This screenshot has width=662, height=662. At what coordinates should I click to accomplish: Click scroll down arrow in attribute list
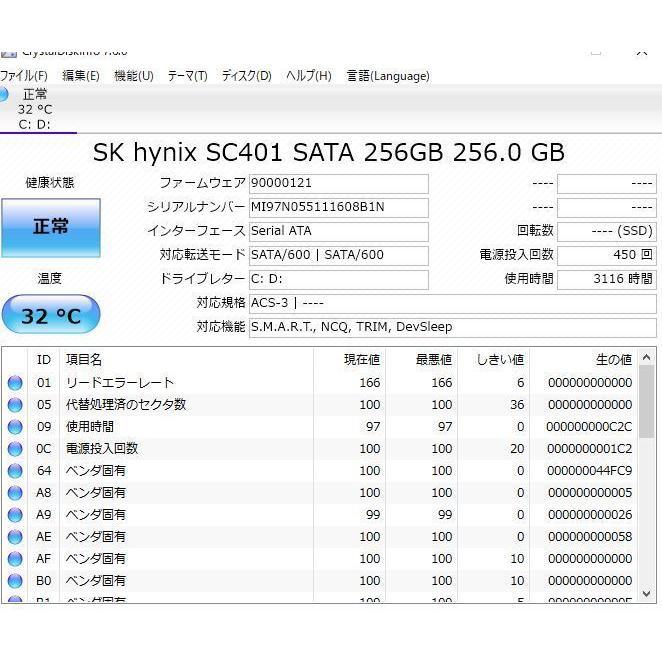click(x=646, y=594)
